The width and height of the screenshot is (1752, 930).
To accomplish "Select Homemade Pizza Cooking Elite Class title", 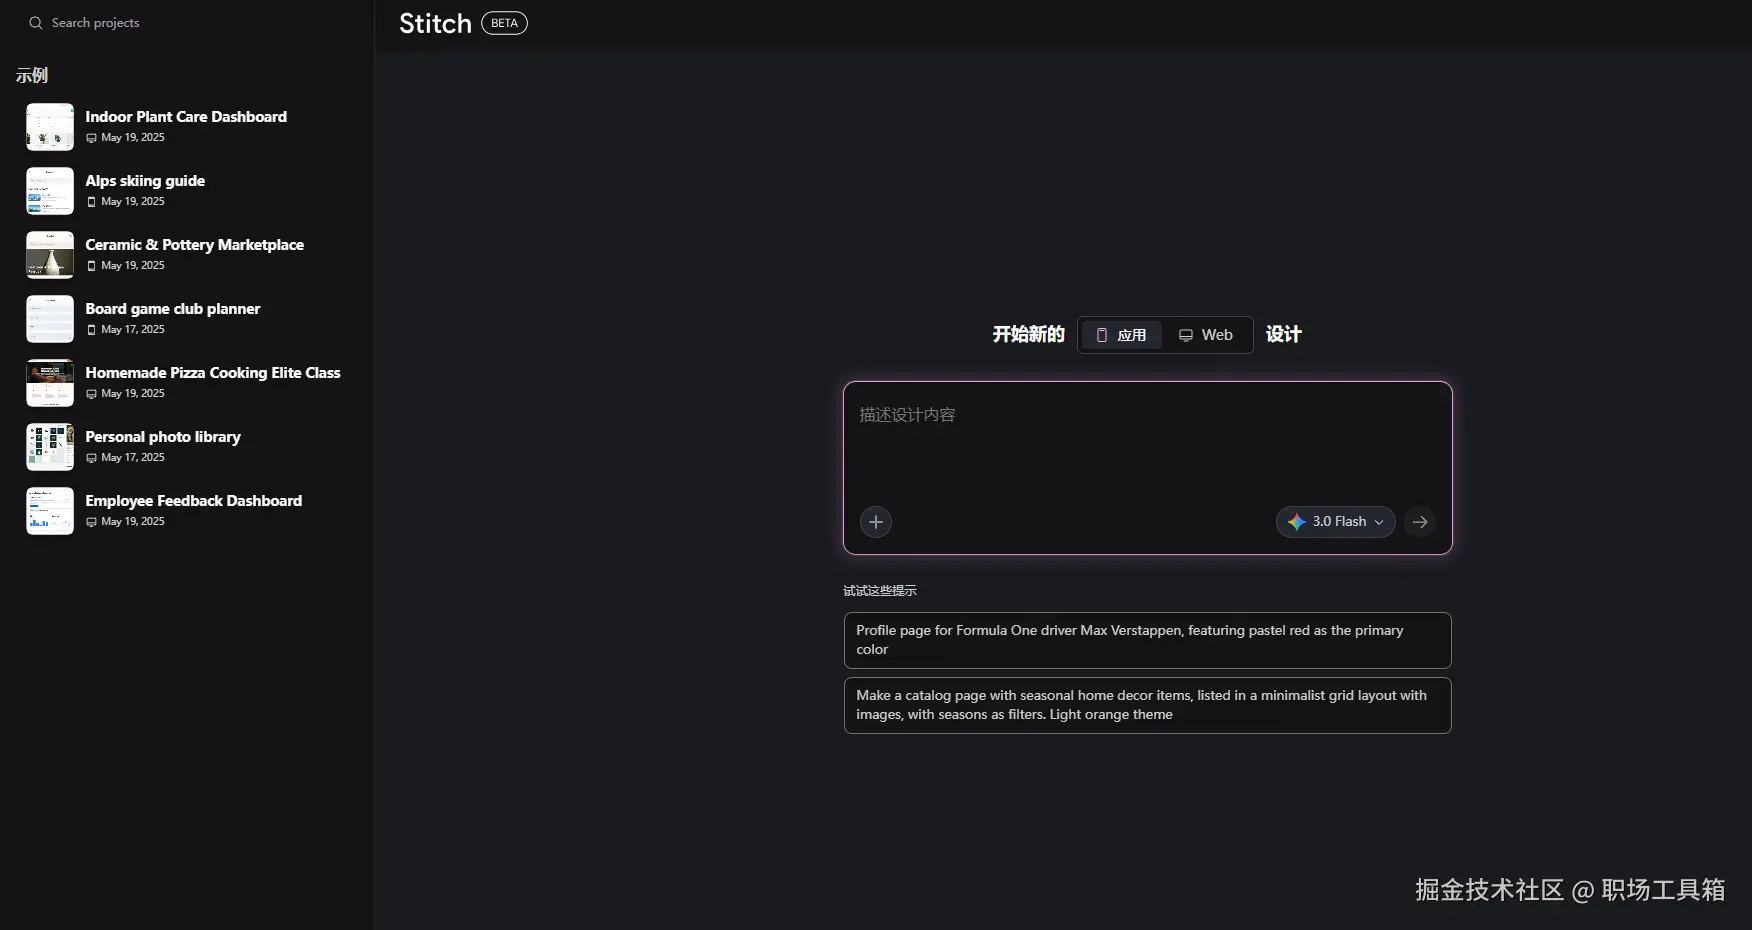I will [x=213, y=373].
